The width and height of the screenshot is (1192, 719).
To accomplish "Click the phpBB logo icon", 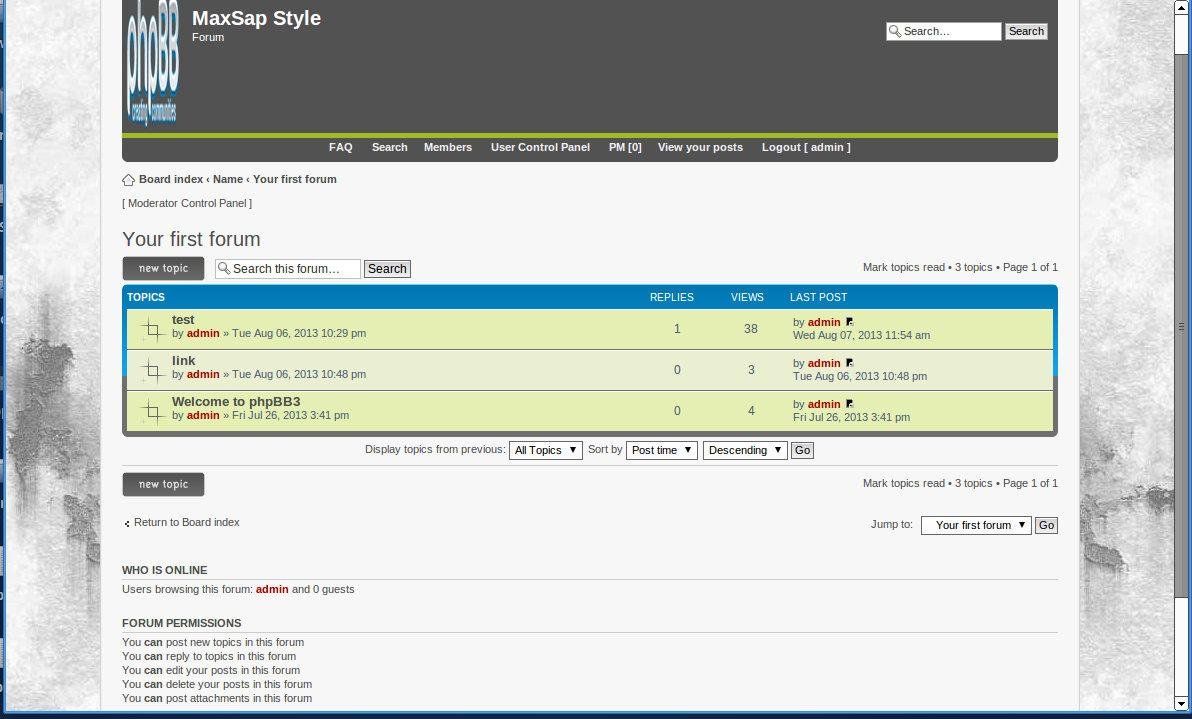I will (x=152, y=62).
